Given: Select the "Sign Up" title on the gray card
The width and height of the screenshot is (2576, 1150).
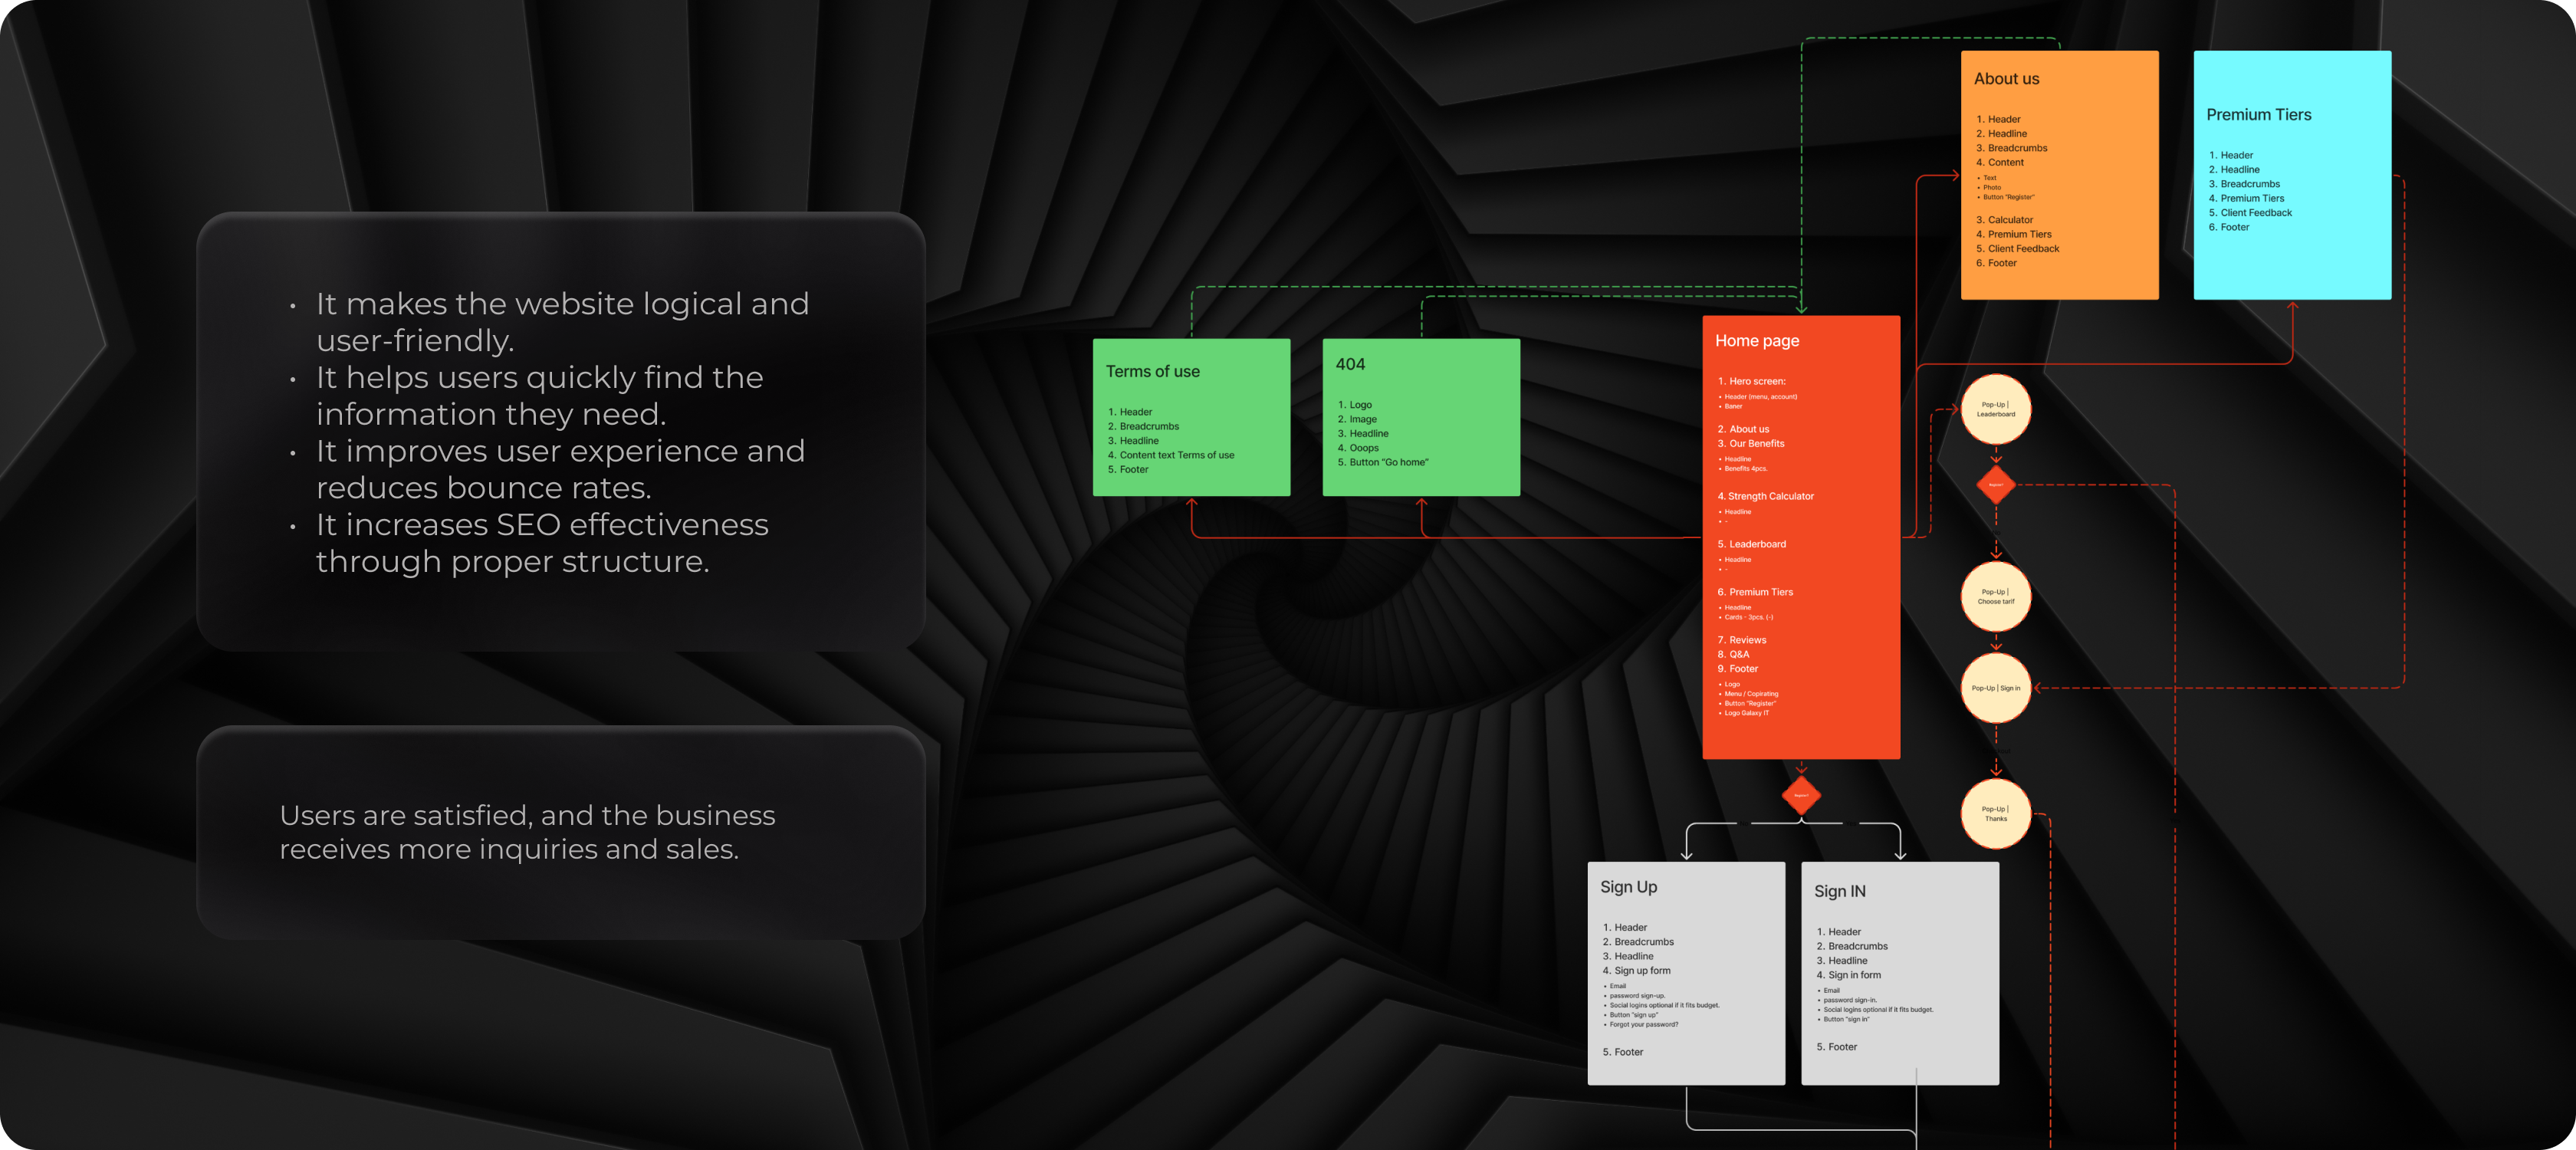Looking at the screenshot, I should coord(1628,887).
